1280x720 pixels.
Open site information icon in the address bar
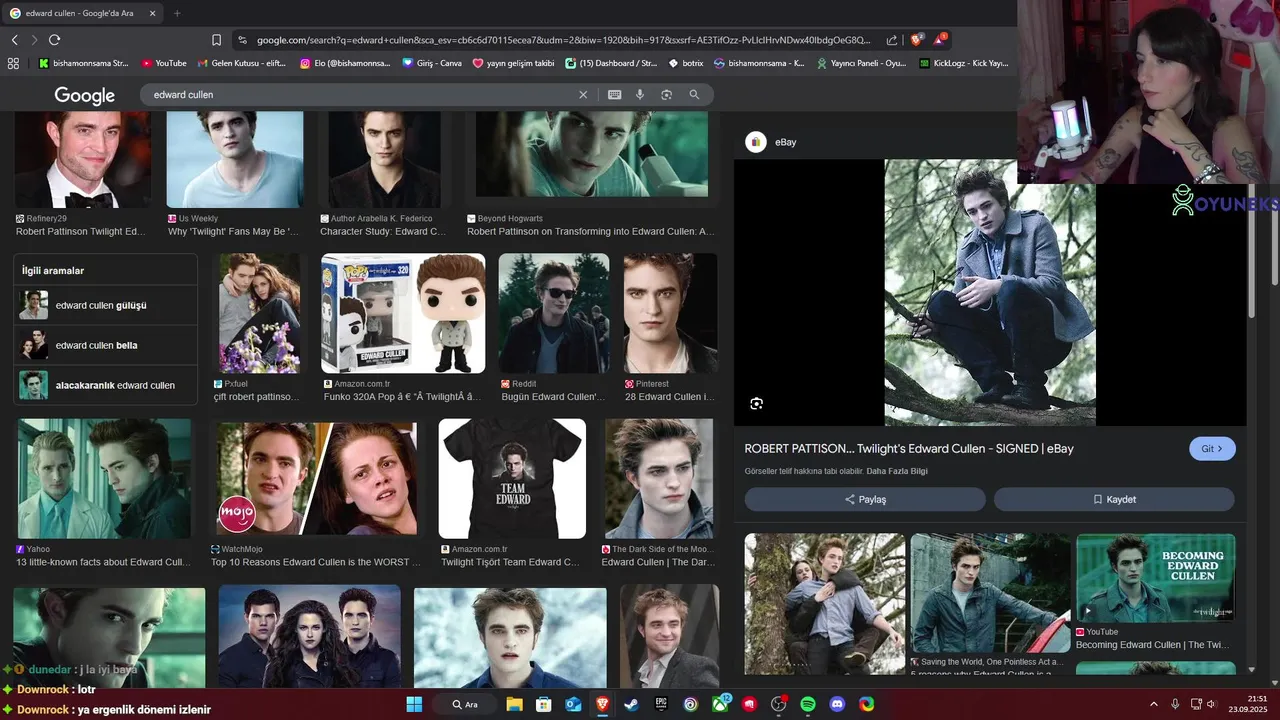(x=241, y=40)
